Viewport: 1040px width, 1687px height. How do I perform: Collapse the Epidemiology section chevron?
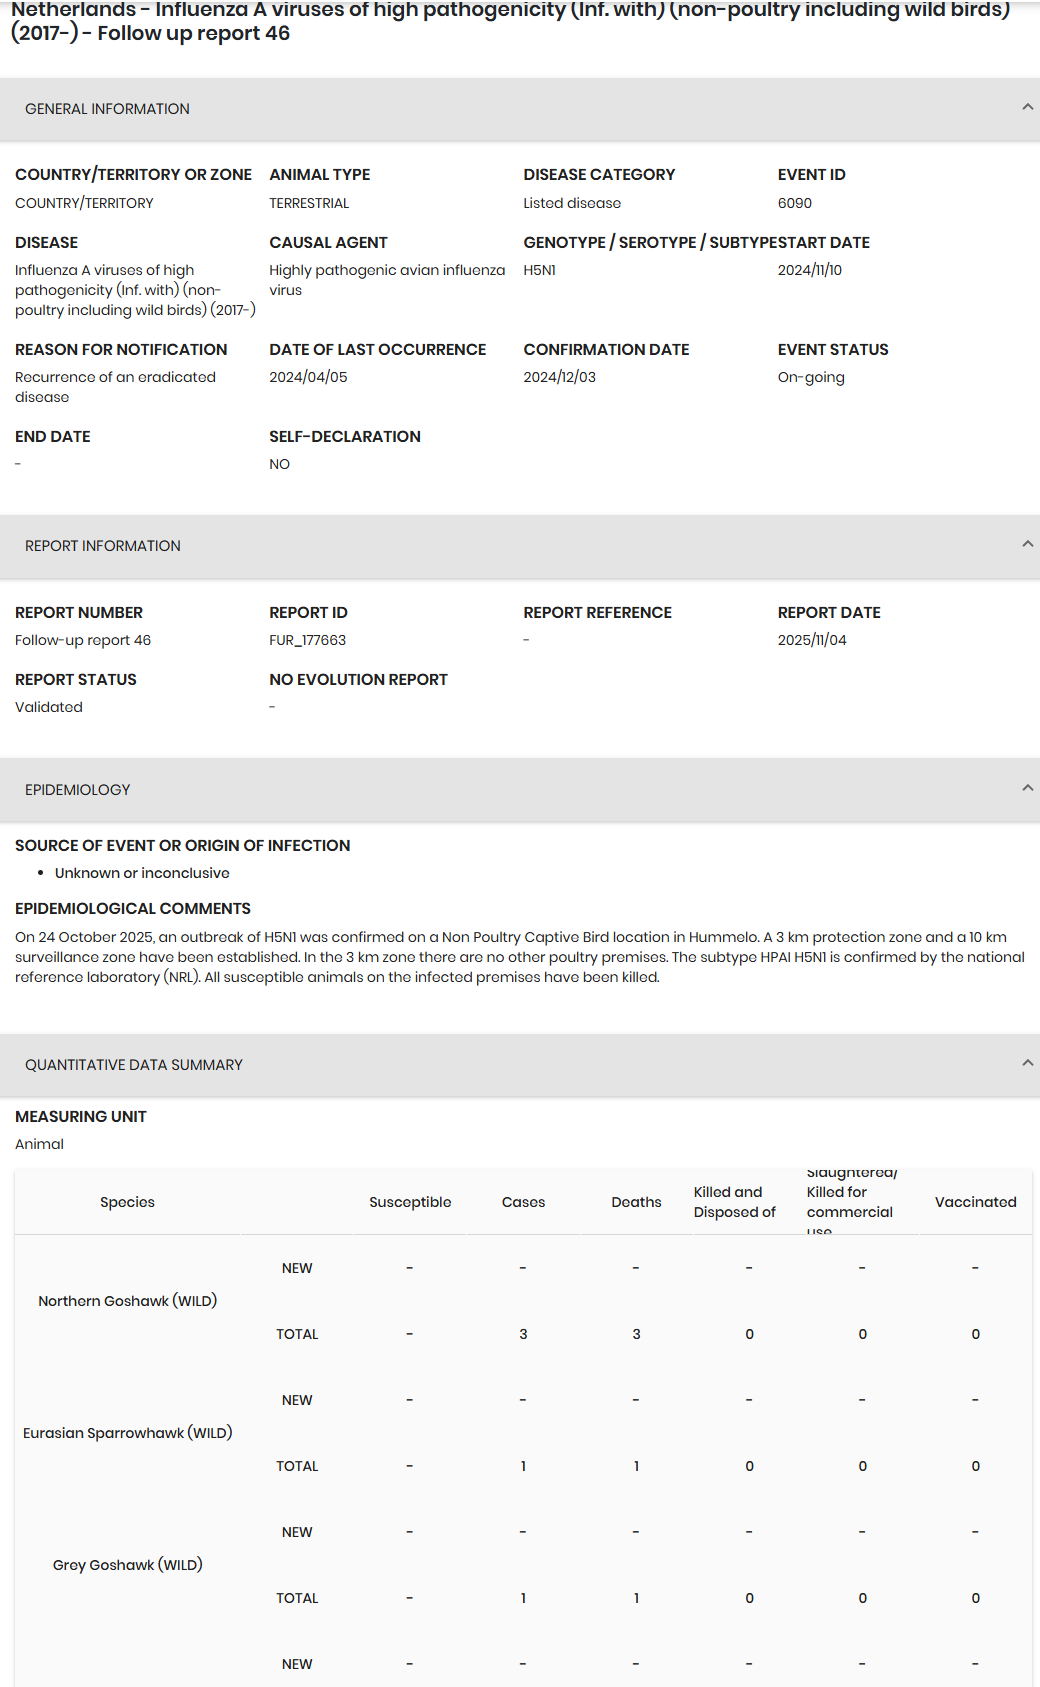click(1027, 788)
